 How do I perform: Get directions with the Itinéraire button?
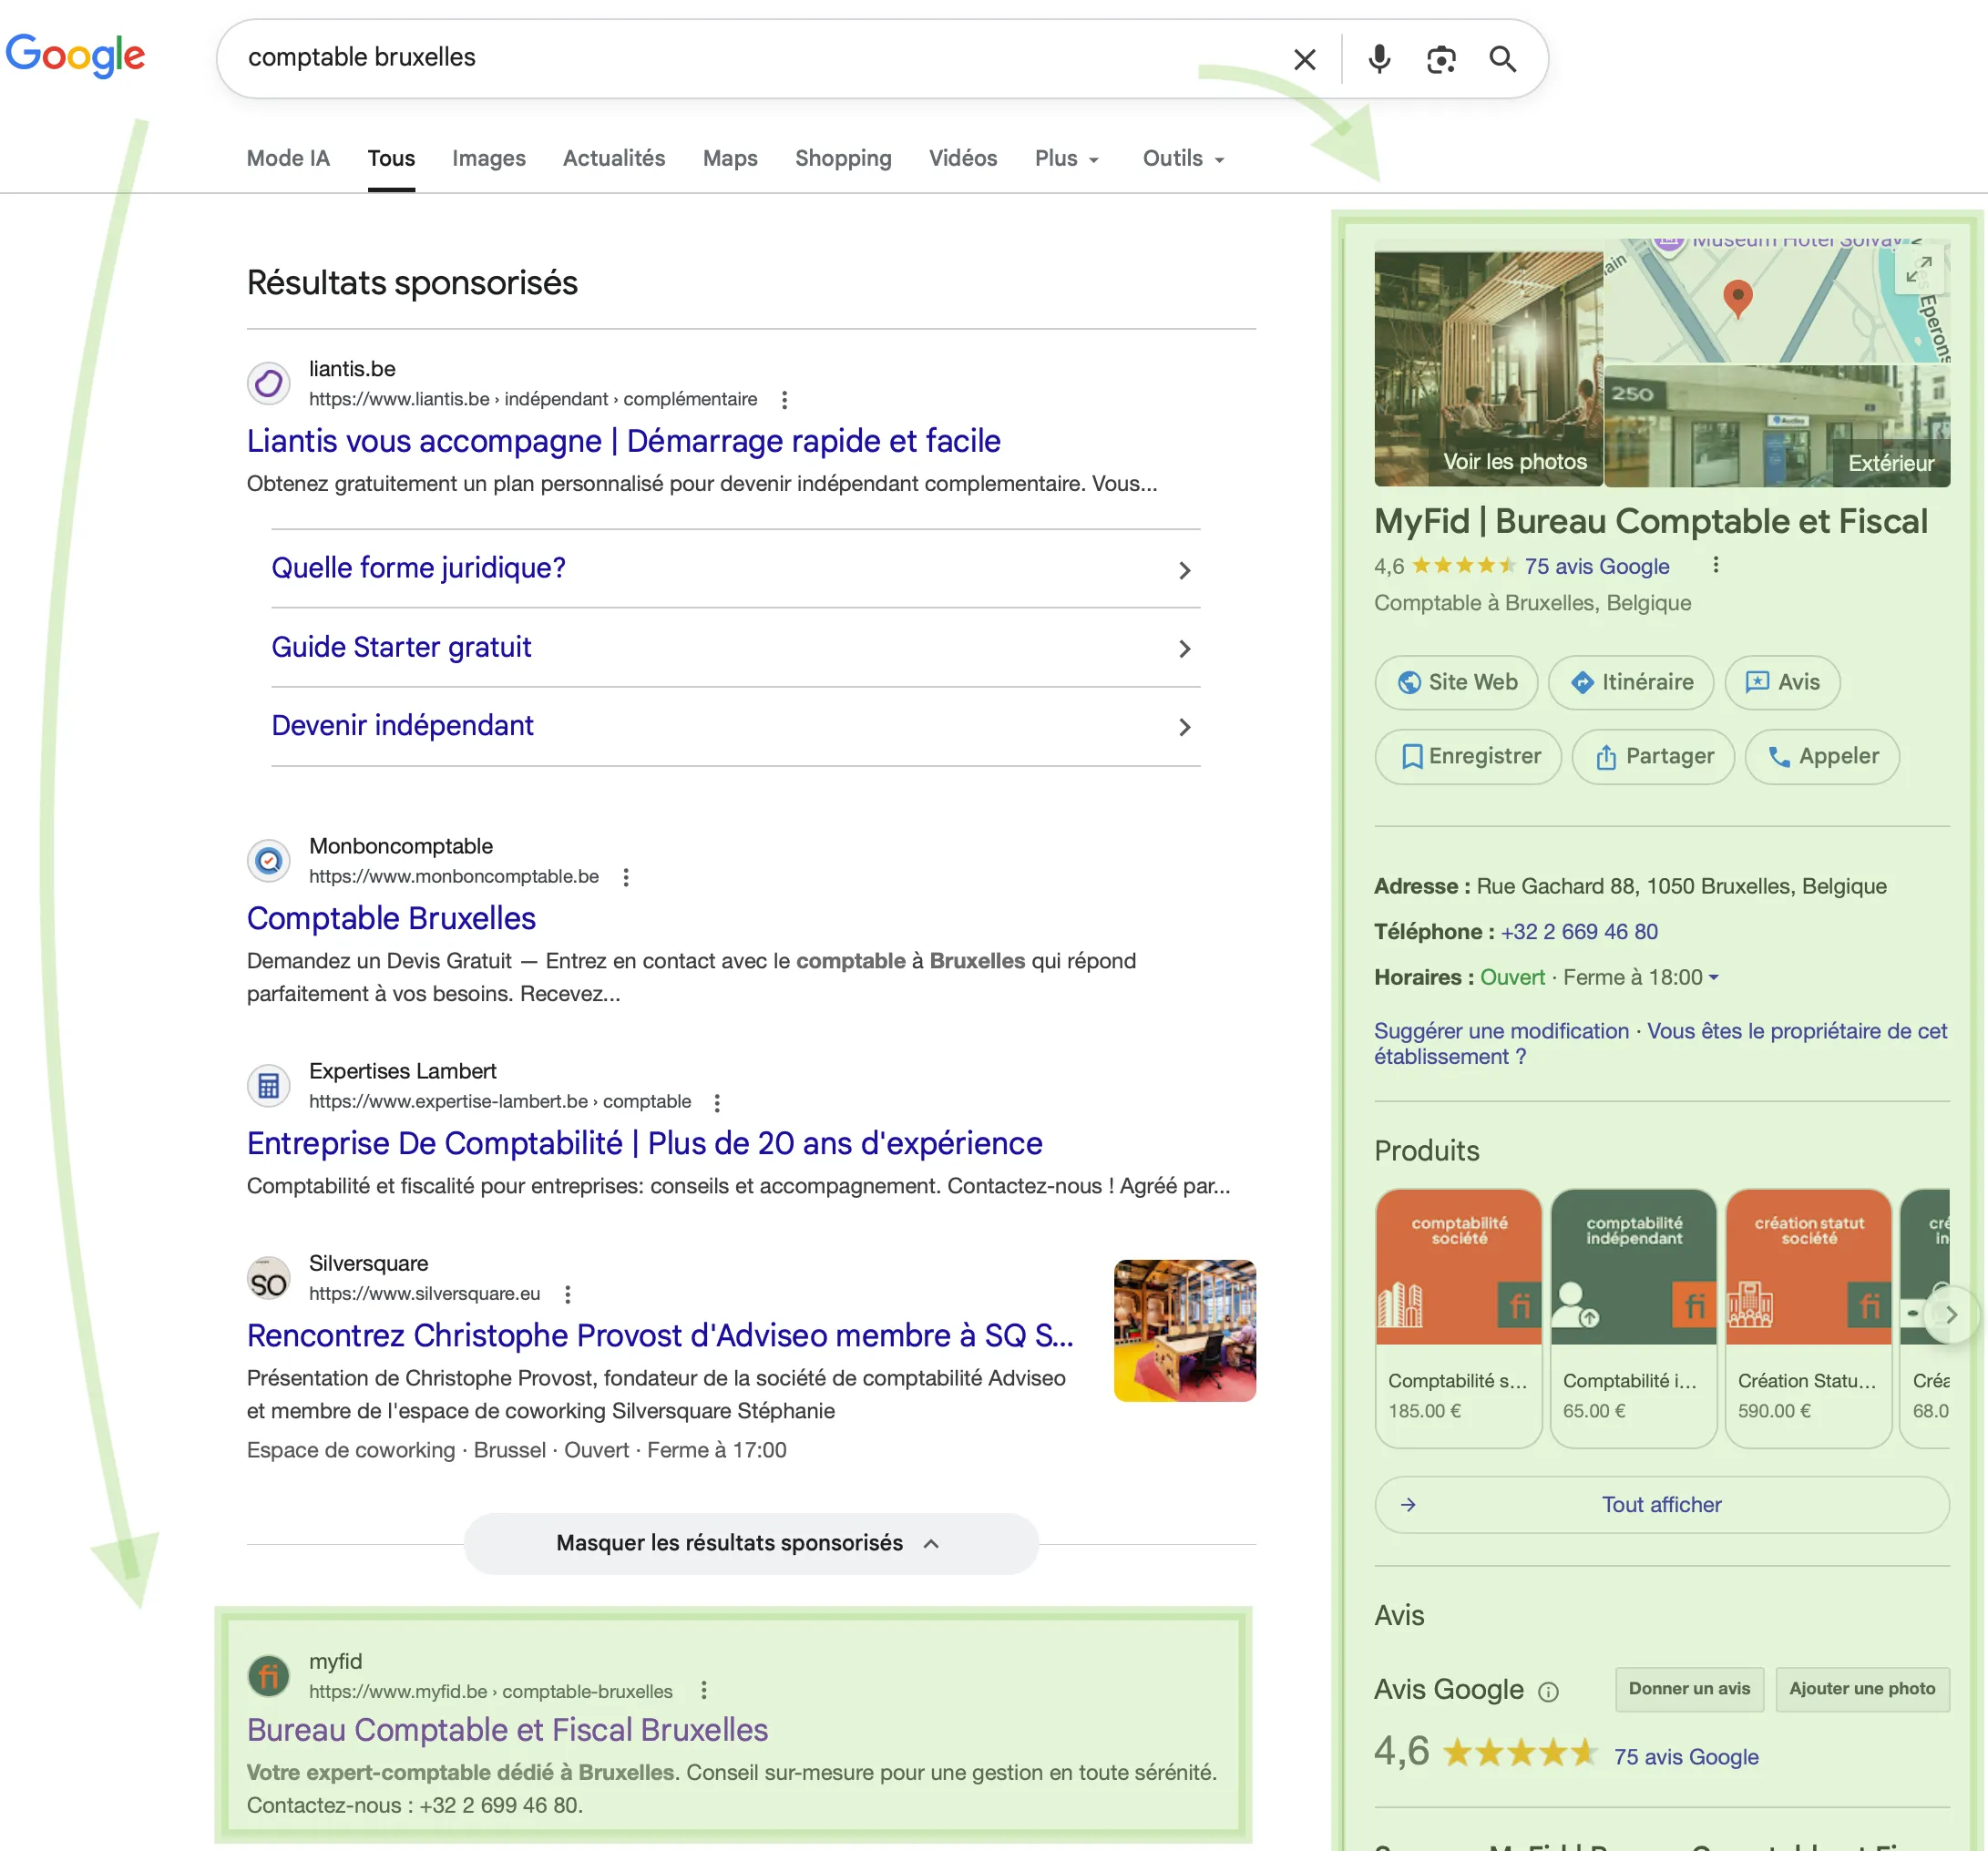point(1630,682)
